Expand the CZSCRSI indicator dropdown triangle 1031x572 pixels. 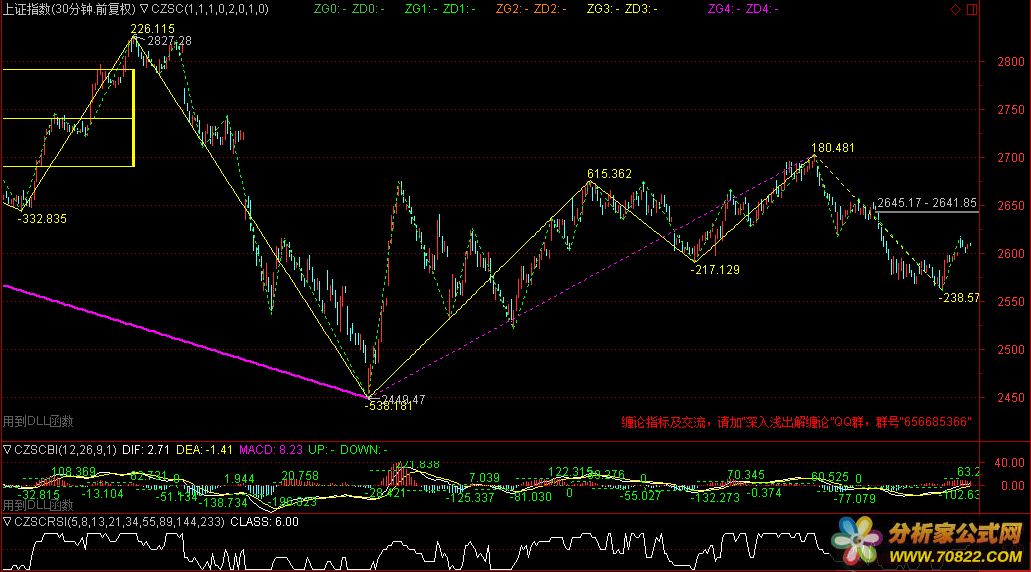(x=7, y=521)
